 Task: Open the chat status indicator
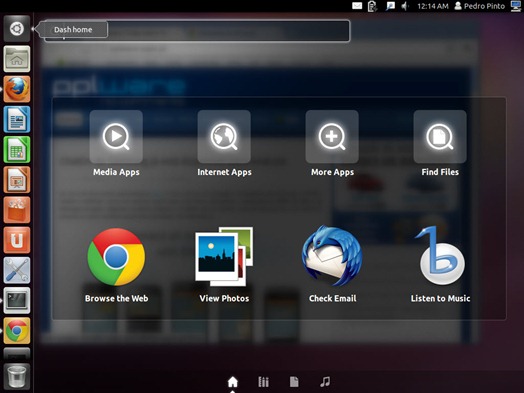pos(390,6)
